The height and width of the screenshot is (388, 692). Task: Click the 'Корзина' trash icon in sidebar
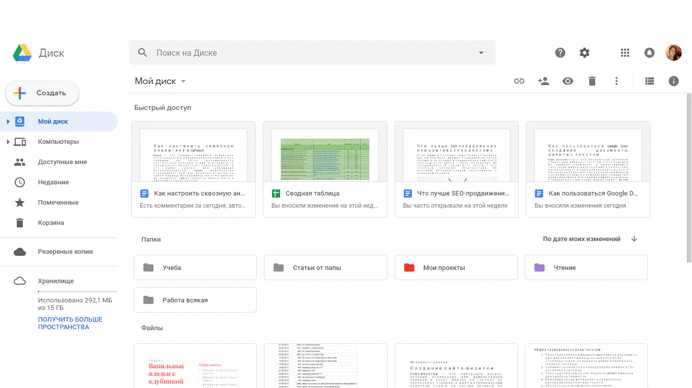click(x=20, y=223)
